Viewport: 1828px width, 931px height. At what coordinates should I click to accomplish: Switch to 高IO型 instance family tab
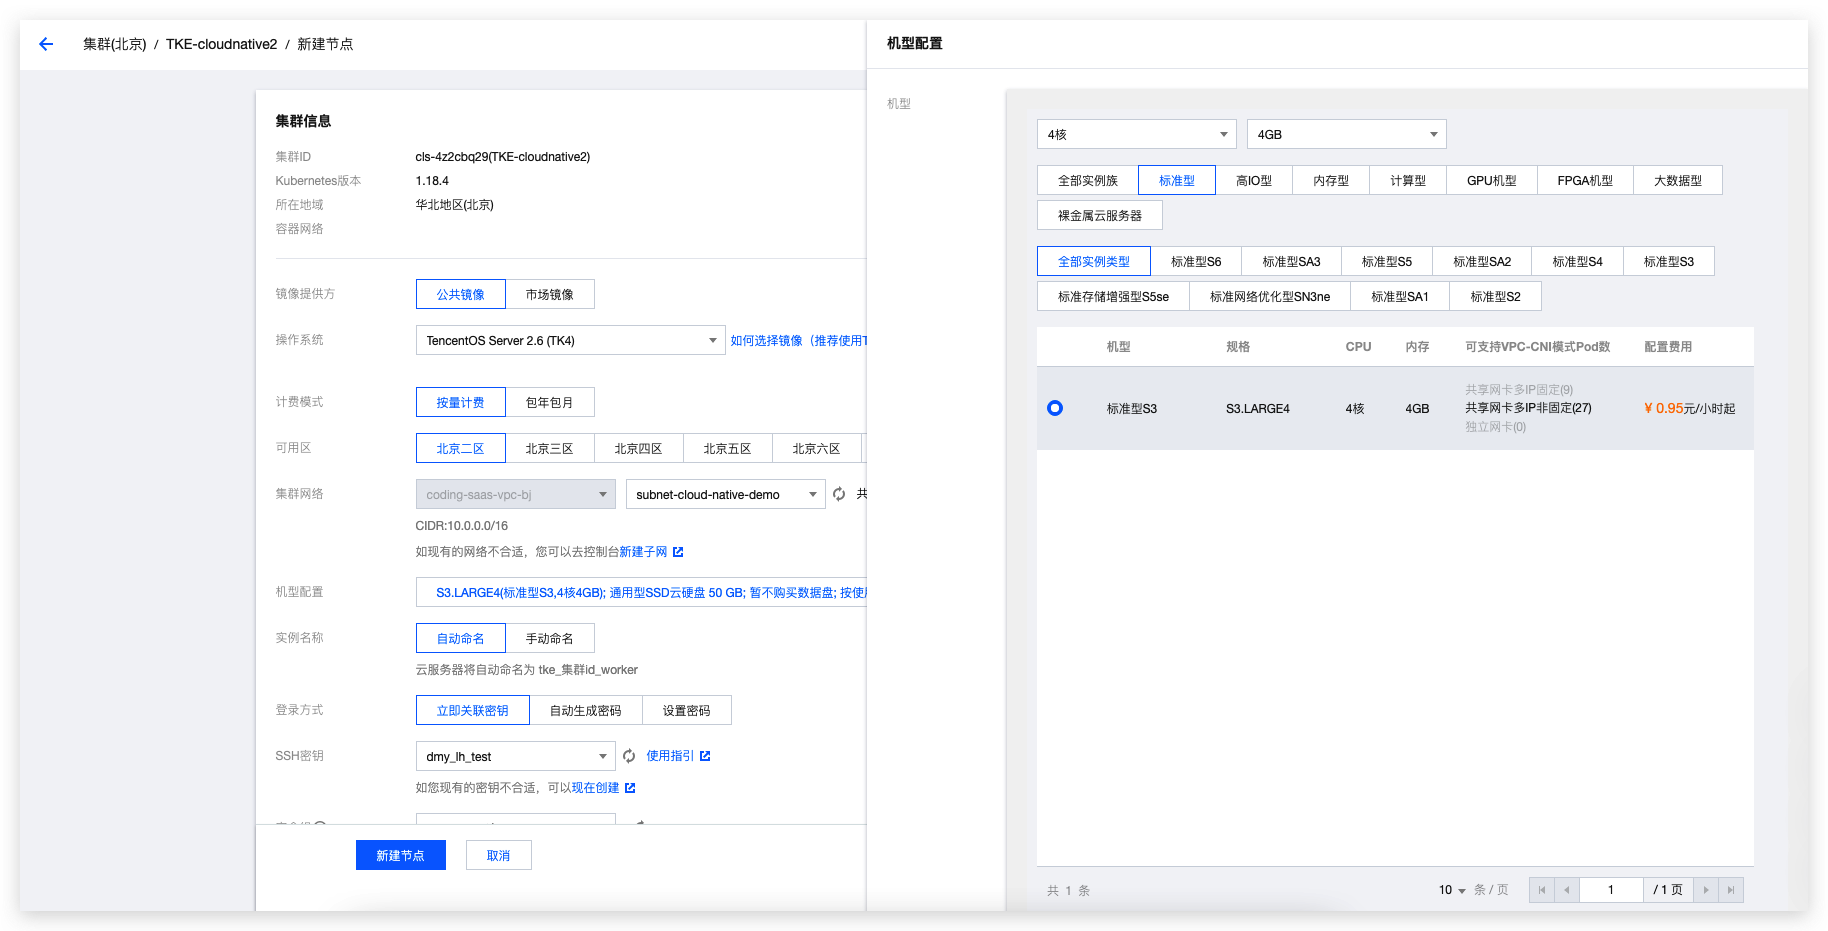click(1254, 180)
